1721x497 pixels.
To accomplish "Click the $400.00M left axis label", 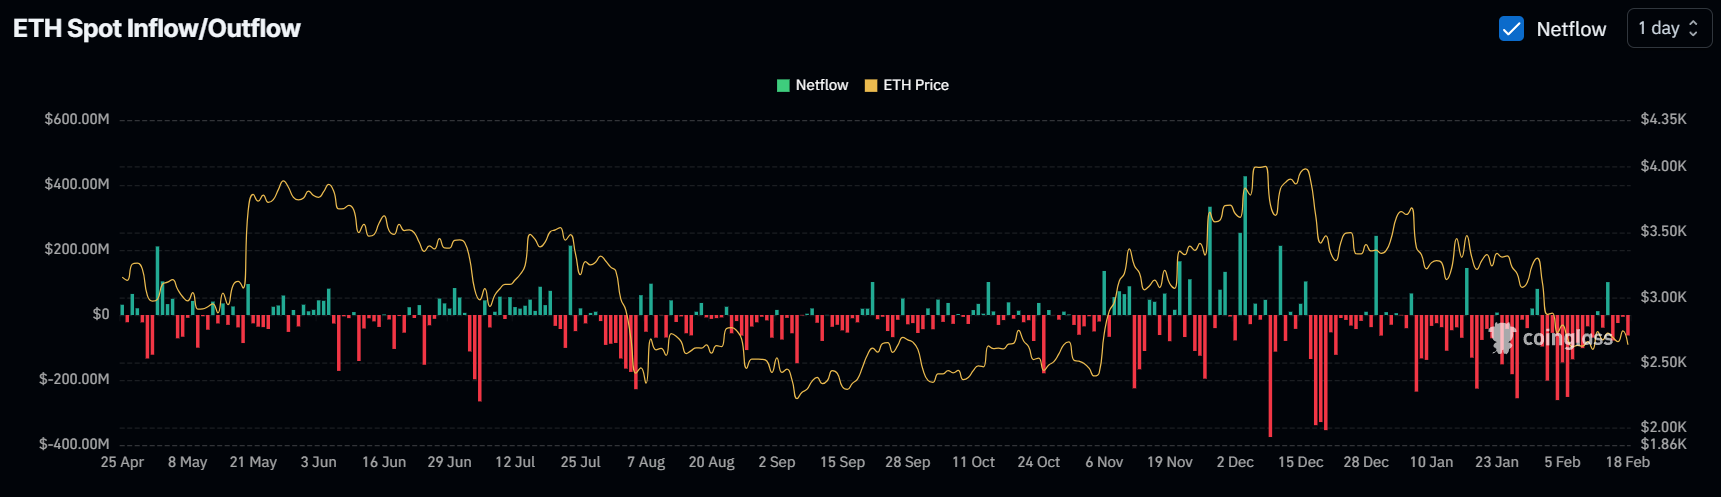I will click(77, 184).
